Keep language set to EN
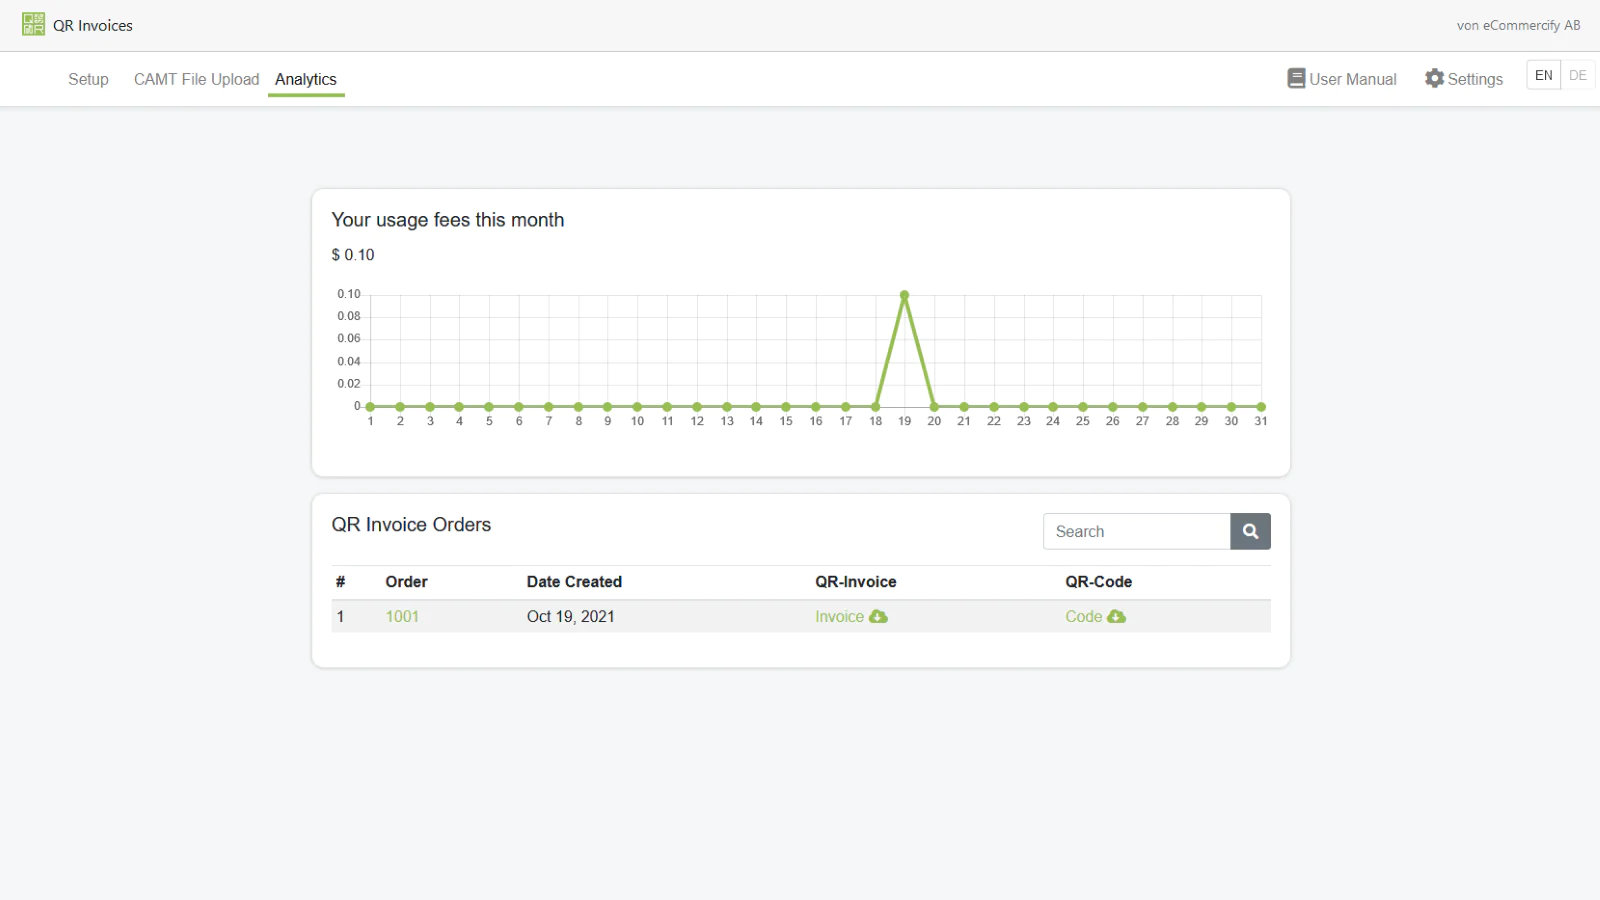The width and height of the screenshot is (1600, 900). [1543, 75]
